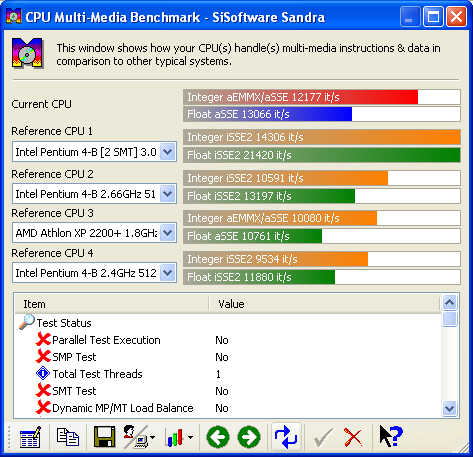This screenshot has height=457, width=473.
Task: Click the grey checkmark OK icon
Action: (x=323, y=437)
